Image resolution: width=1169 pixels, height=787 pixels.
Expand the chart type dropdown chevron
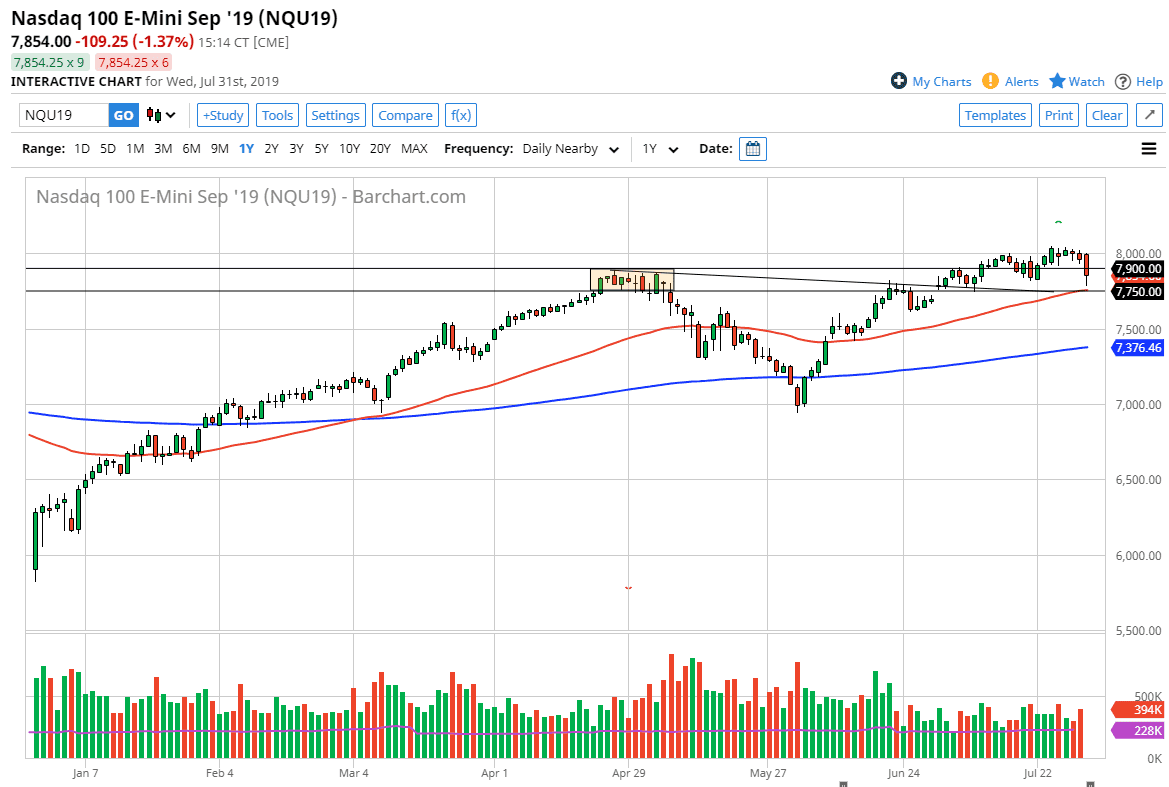(168, 115)
